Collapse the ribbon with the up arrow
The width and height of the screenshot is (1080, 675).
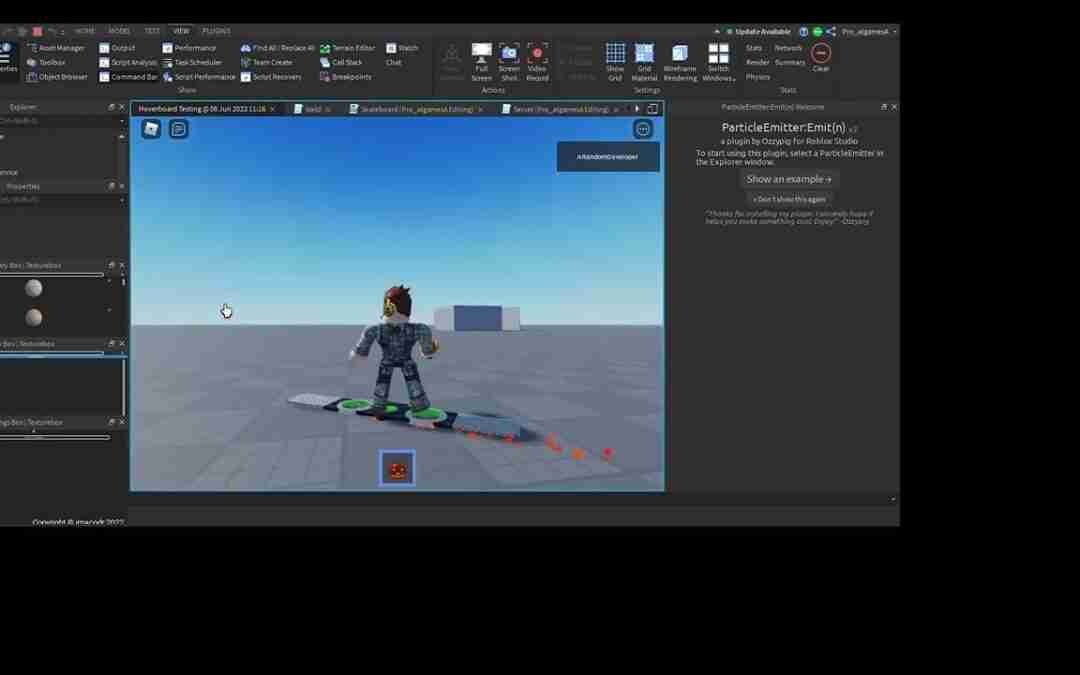pyautogui.click(x=717, y=32)
